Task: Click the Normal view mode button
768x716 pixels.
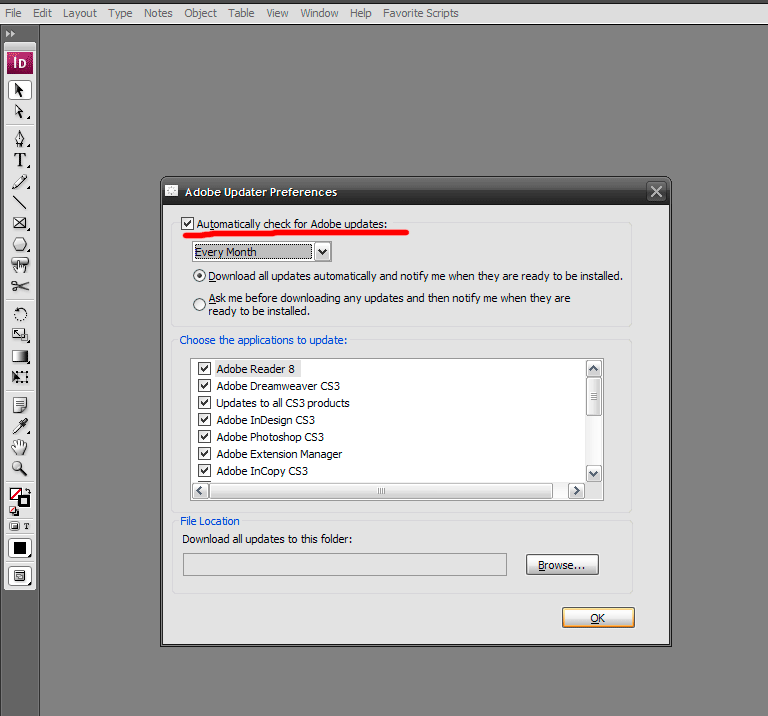Action: coord(20,576)
